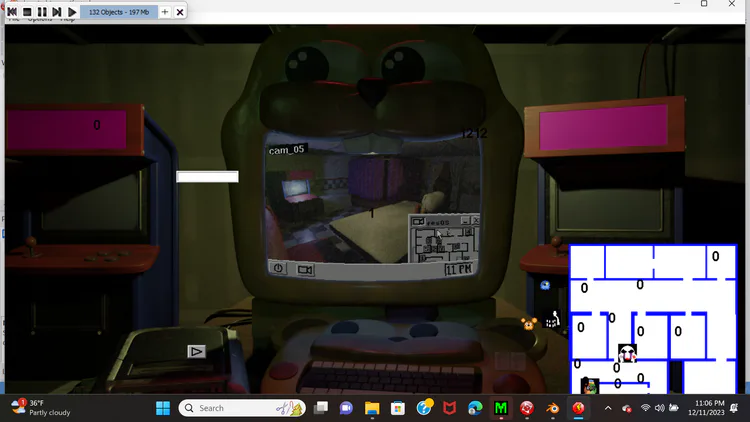
Task: Click the orange bear head icon
Action: point(529,324)
